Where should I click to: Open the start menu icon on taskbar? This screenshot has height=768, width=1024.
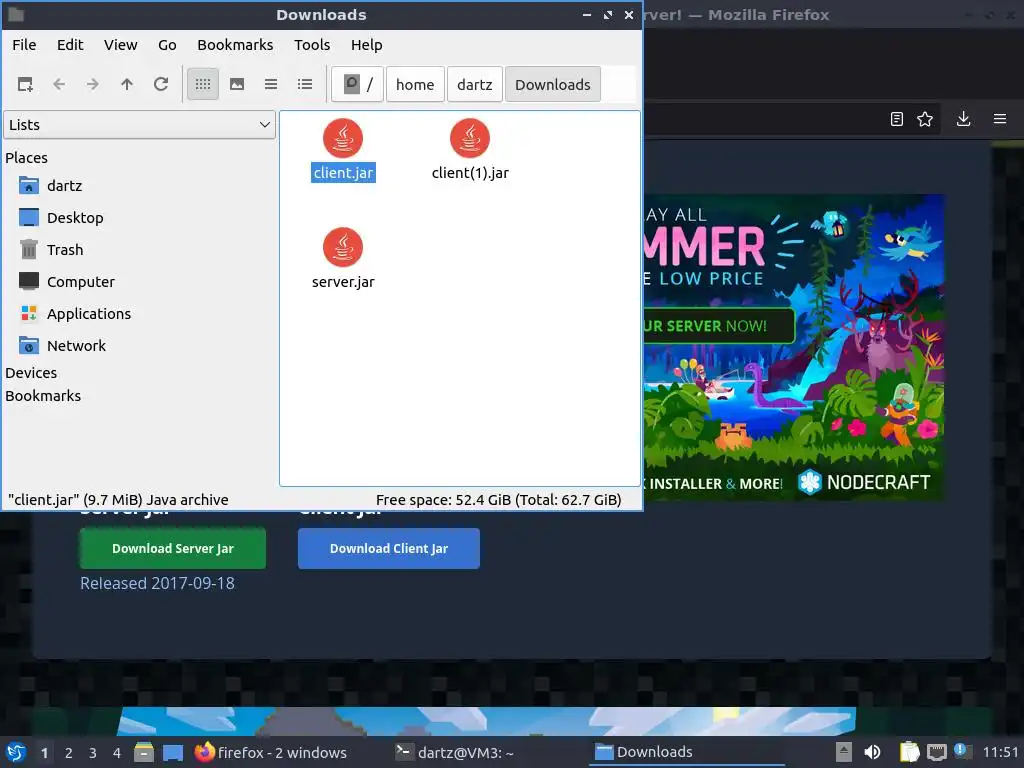click(16, 752)
